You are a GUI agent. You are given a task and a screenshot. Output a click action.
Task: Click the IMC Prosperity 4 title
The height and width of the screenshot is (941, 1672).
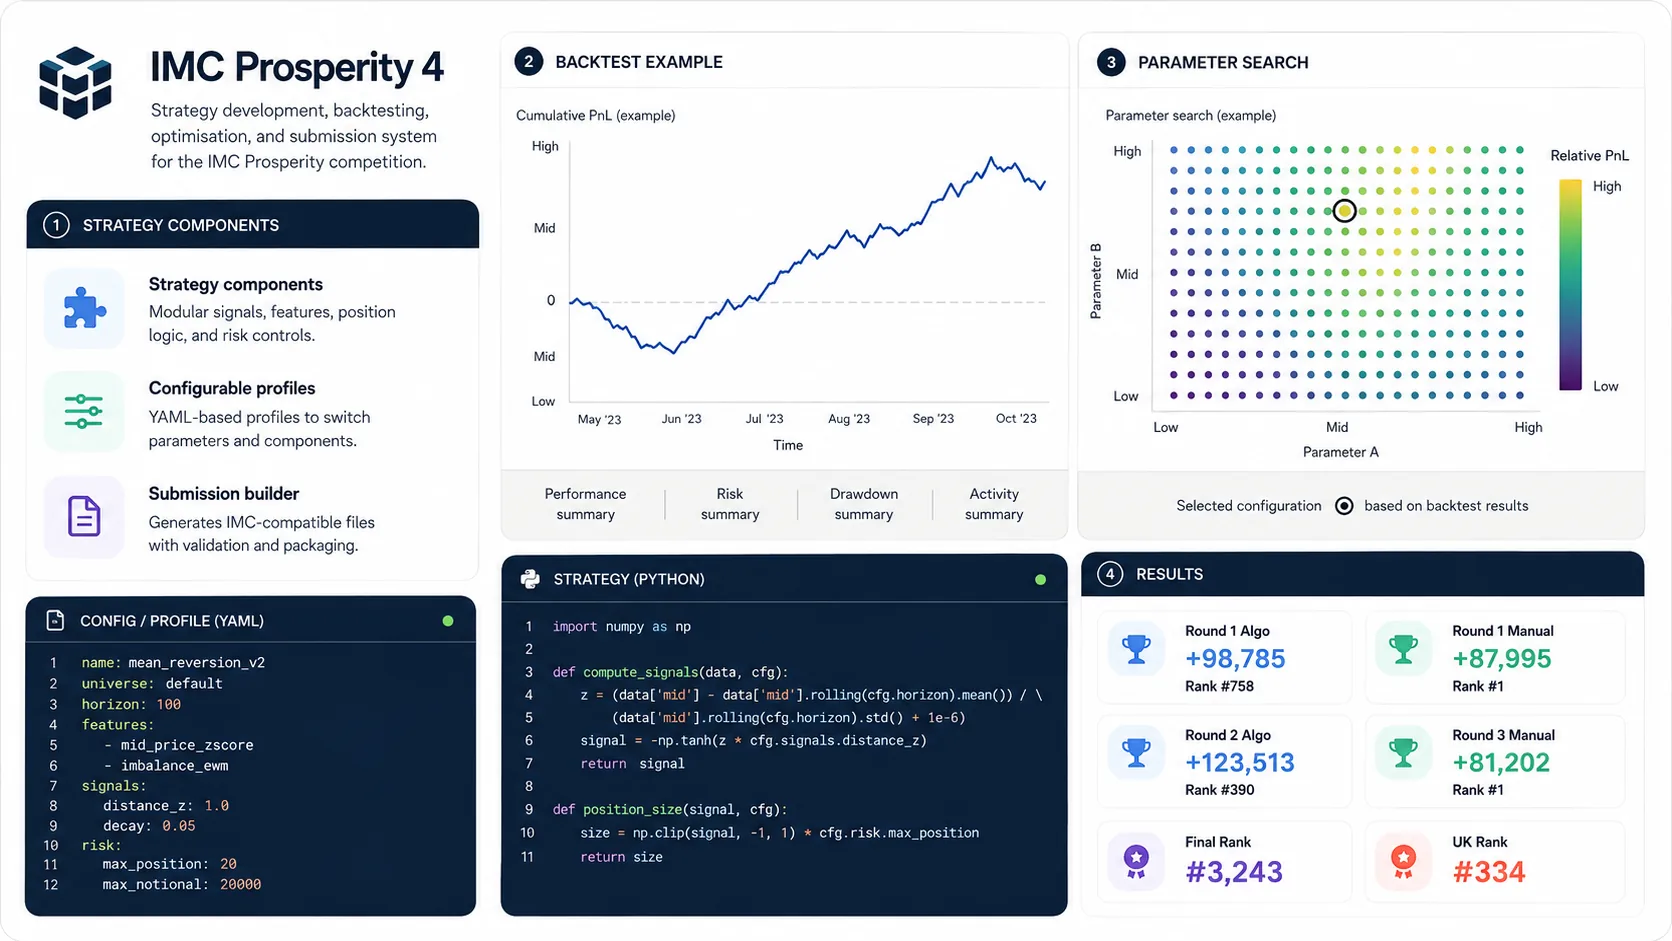pos(297,67)
